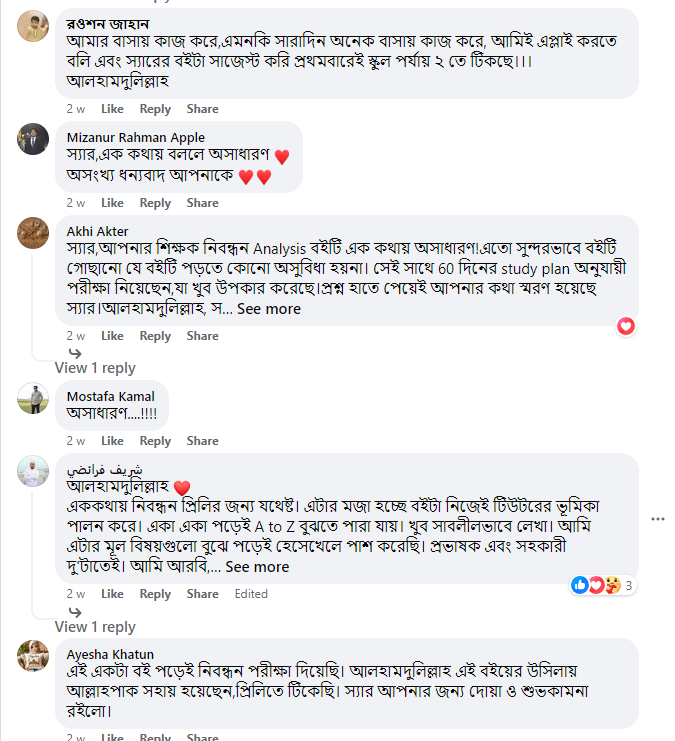Click the heart reaction on Akhi Akter's comment
This screenshot has height=741, width=675.
[626, 326]
